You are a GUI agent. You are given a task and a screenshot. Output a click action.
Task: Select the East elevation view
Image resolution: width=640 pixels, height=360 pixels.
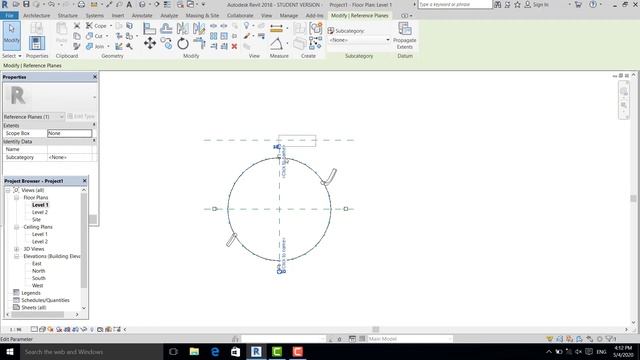coord(37,264)
